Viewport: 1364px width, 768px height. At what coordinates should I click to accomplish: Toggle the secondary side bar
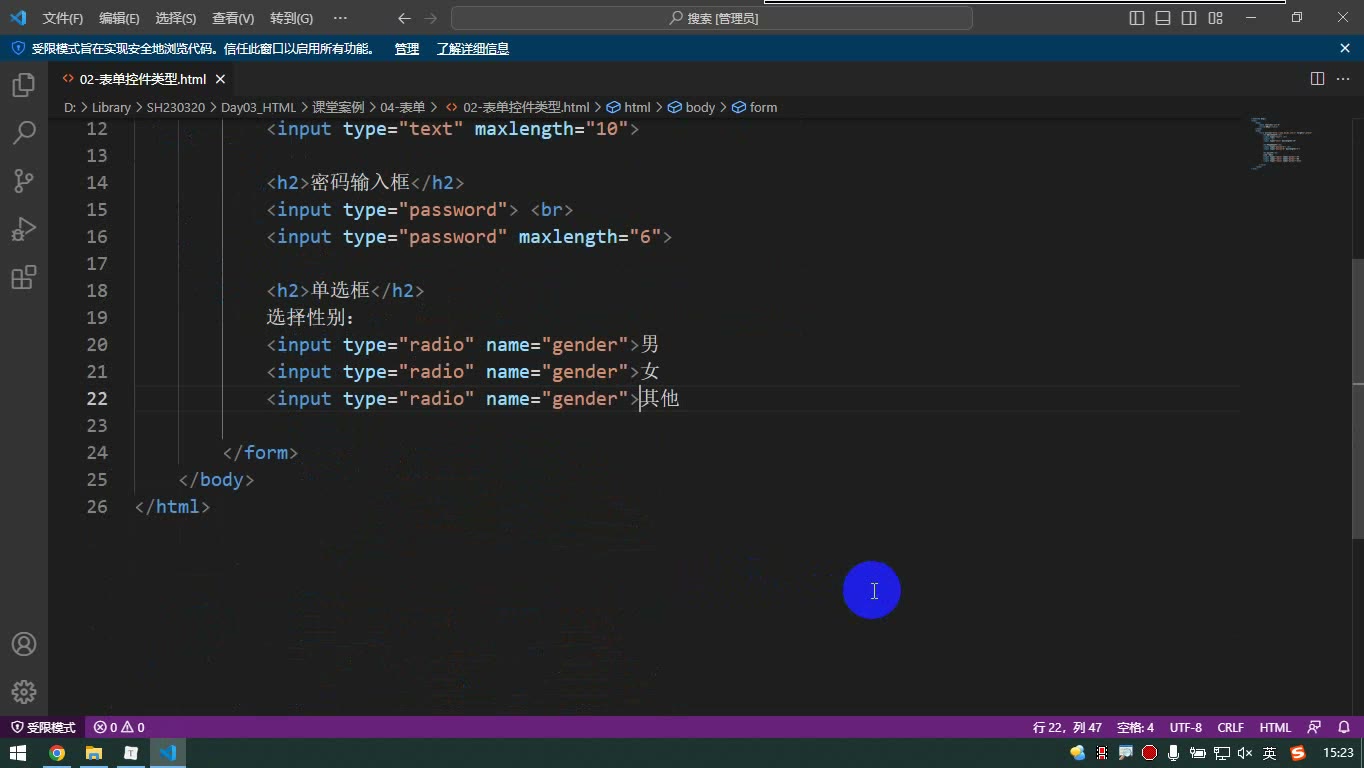click(x=1189, y=18)
